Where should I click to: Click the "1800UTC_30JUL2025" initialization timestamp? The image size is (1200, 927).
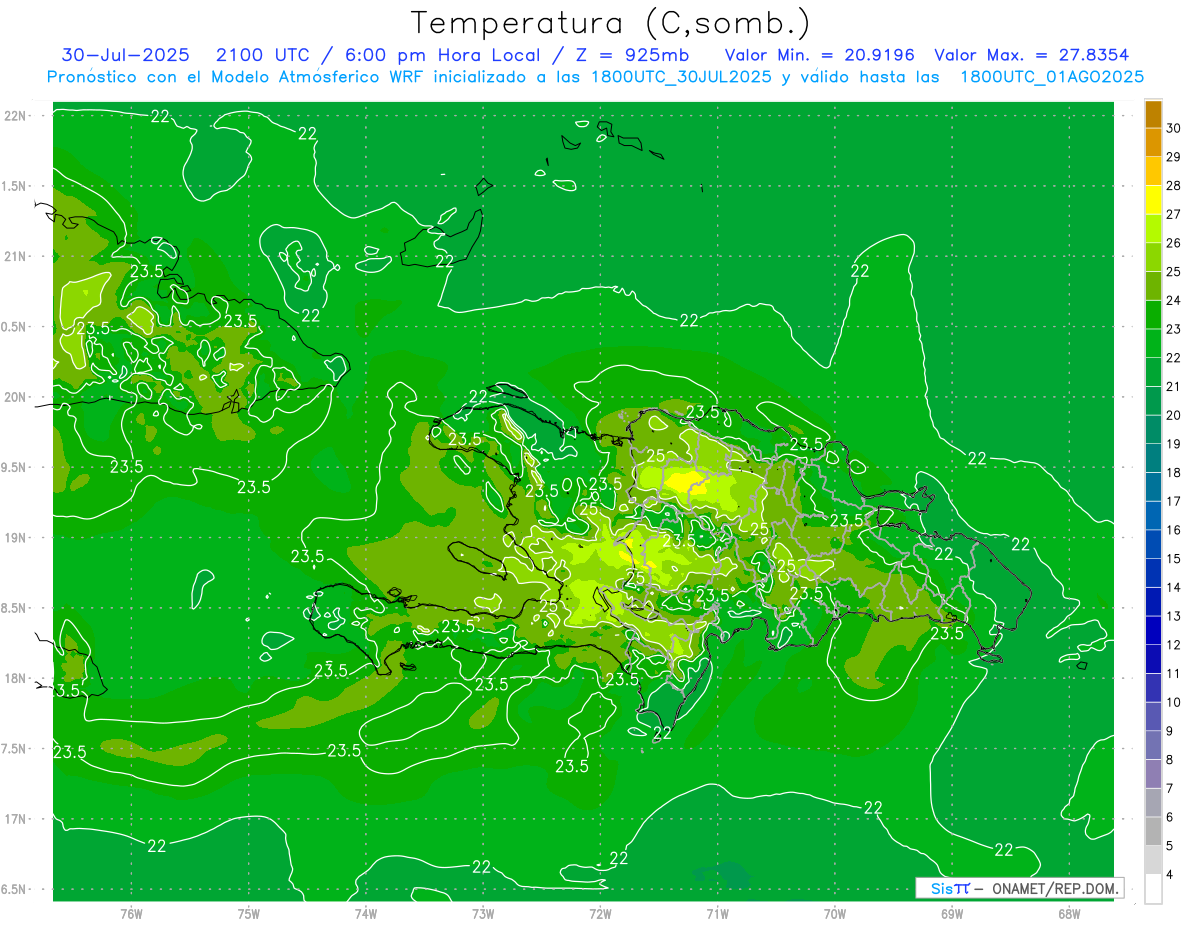[682, 77]
